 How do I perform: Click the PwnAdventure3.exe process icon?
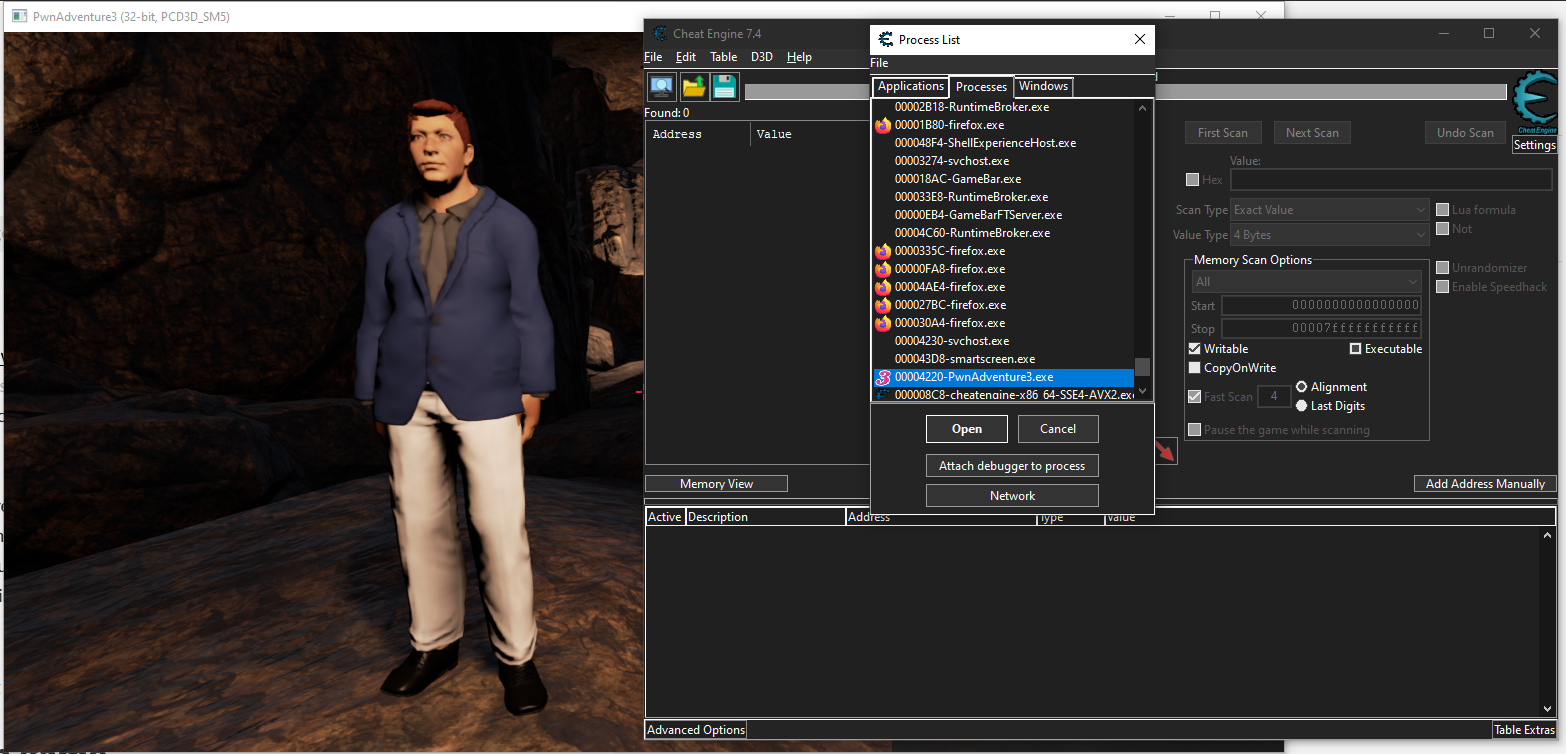click(883, 377)
